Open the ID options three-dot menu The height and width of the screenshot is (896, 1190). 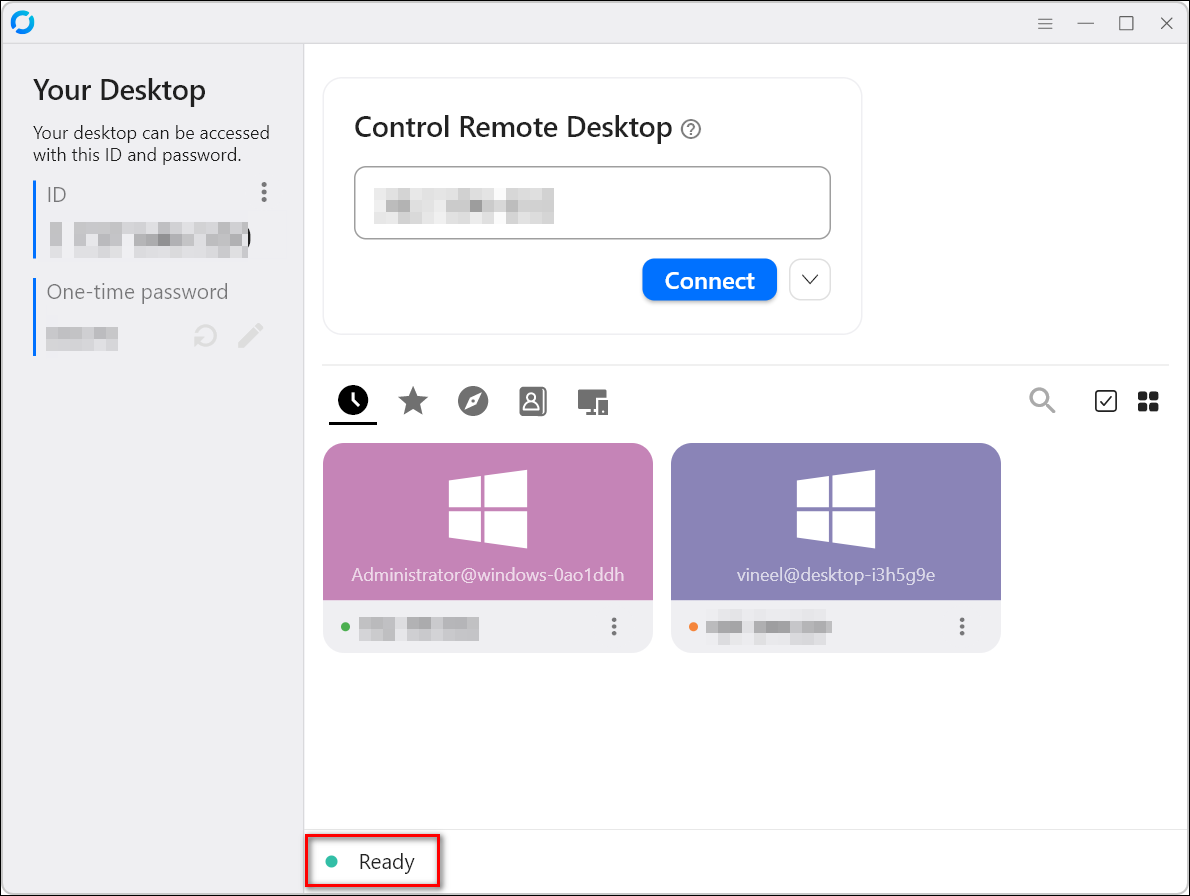click(x=264, y=192)
